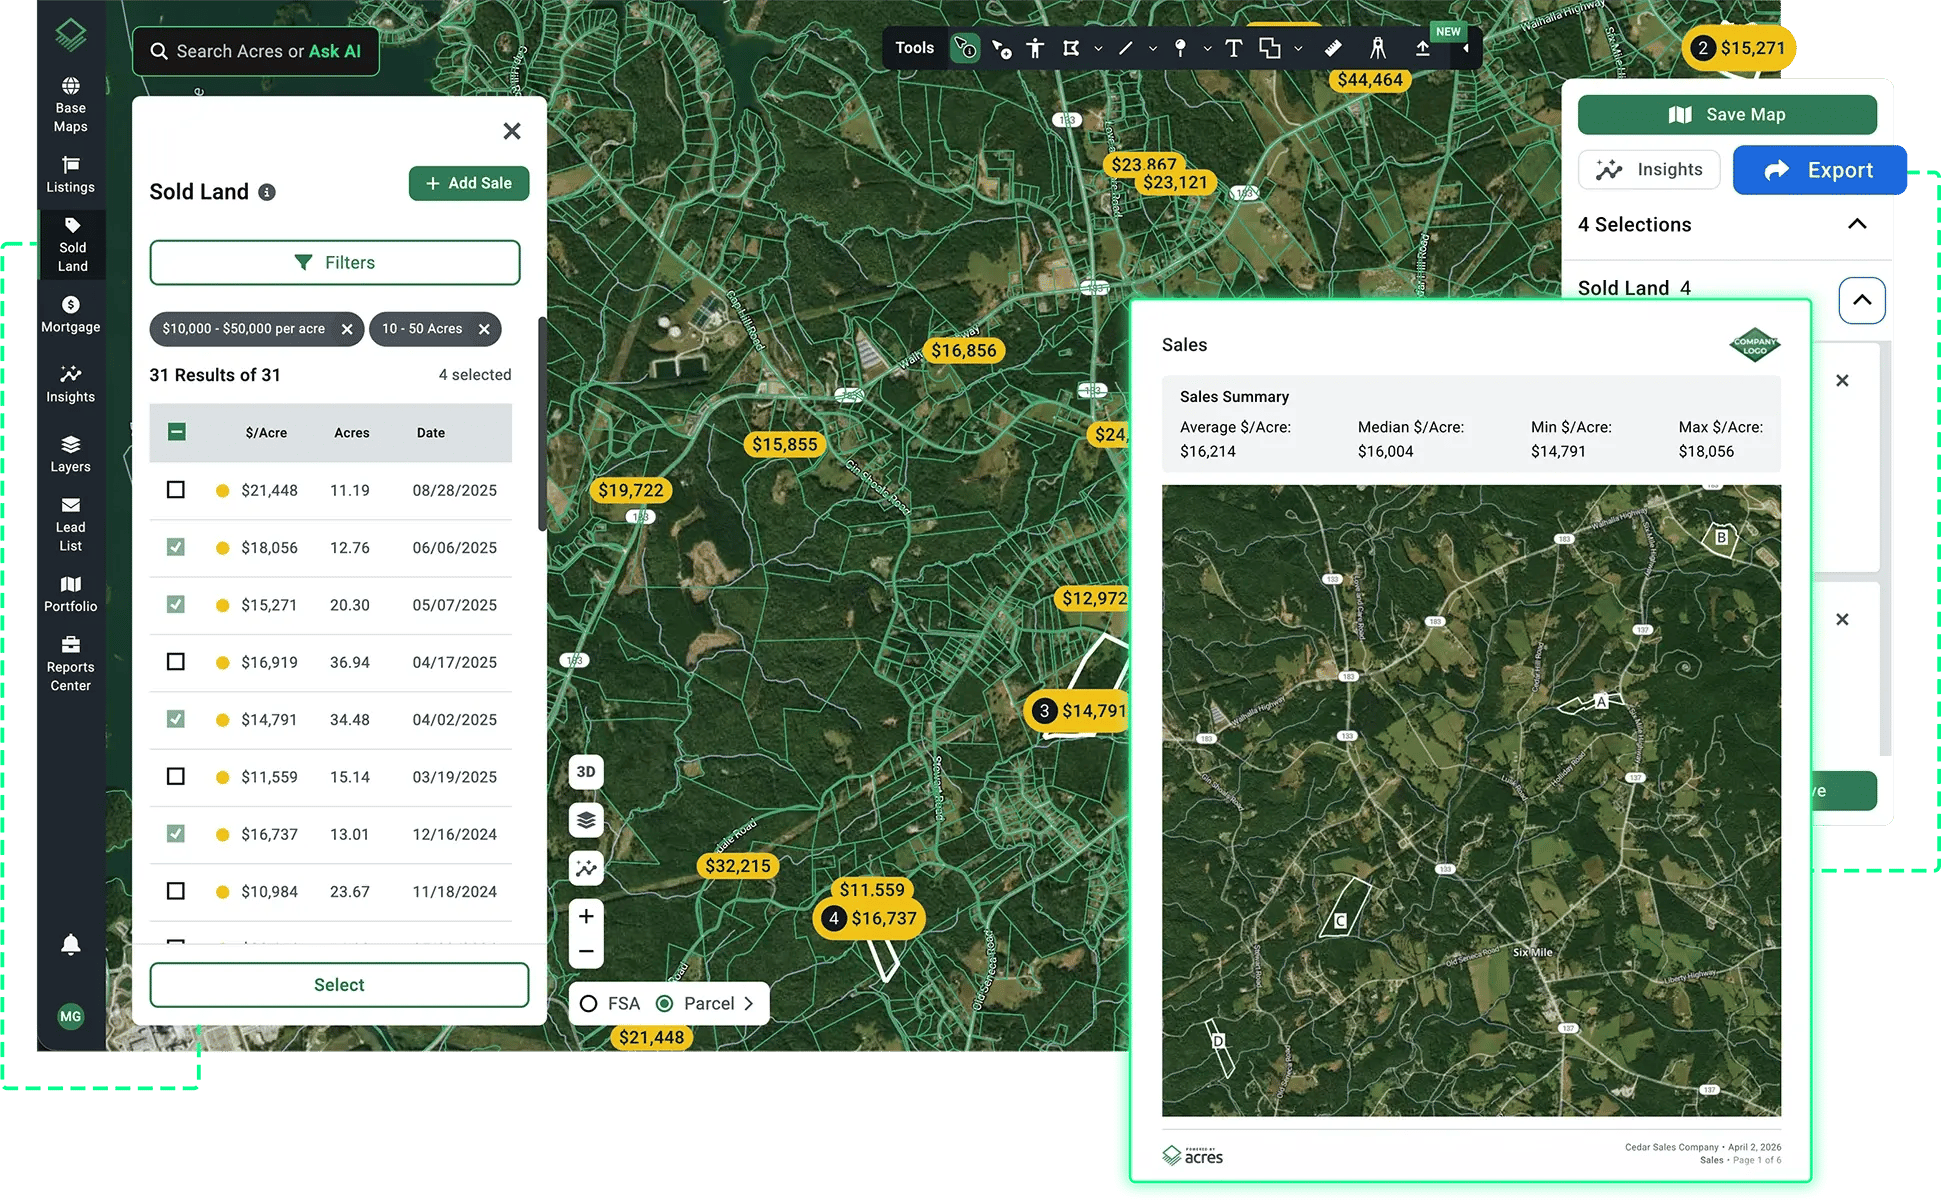Uncheck the $14,791 sale row
1941x1200 pixels.
pos(176,719)
